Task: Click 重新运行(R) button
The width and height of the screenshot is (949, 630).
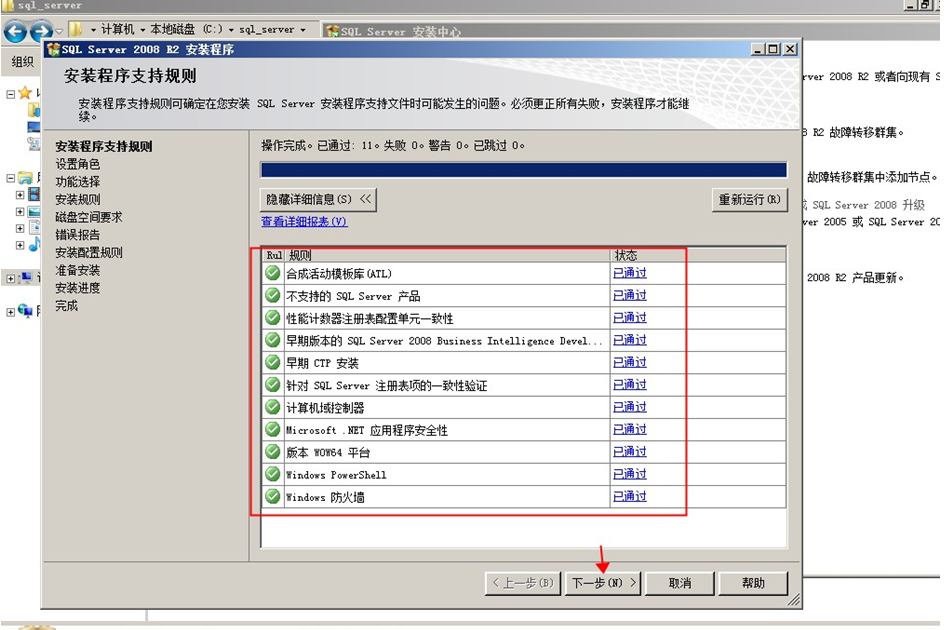Action: [x=749, y=199]
